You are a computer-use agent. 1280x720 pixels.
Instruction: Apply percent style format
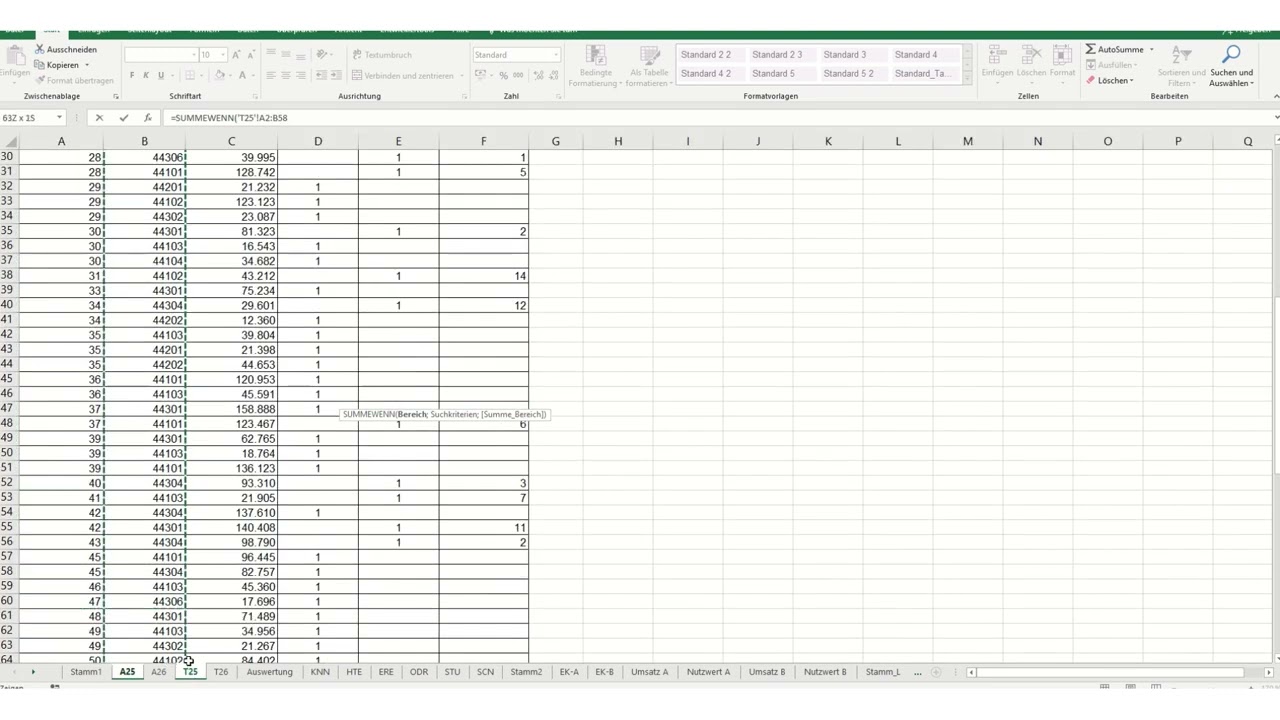(x=504, y=76)
